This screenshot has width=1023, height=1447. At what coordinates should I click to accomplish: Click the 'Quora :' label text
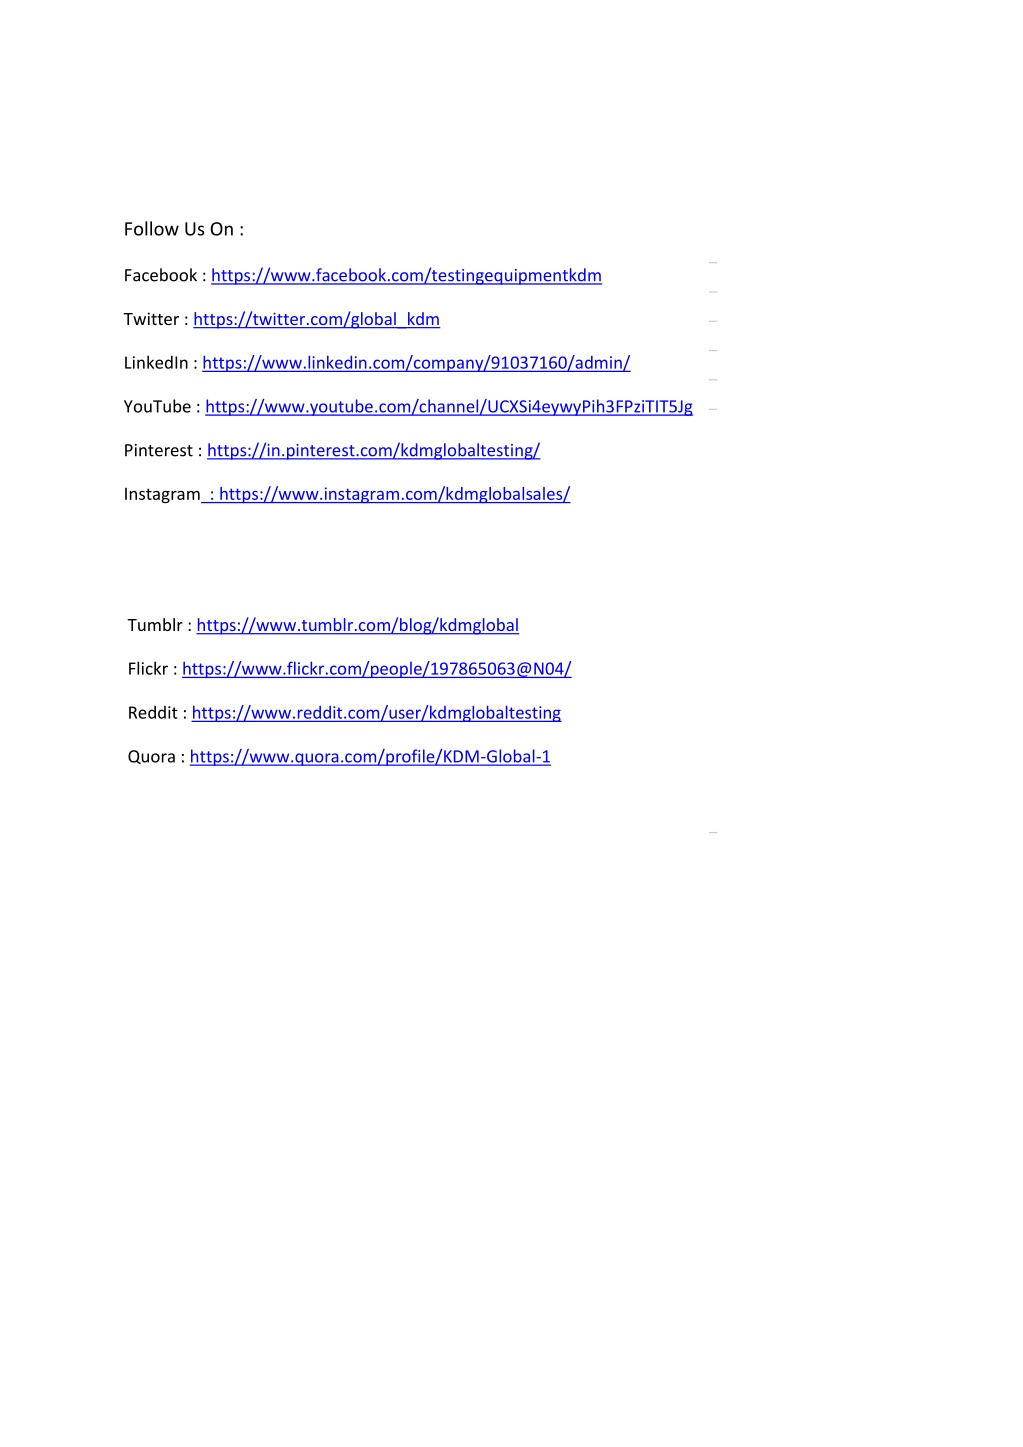[x=157, y=757]
